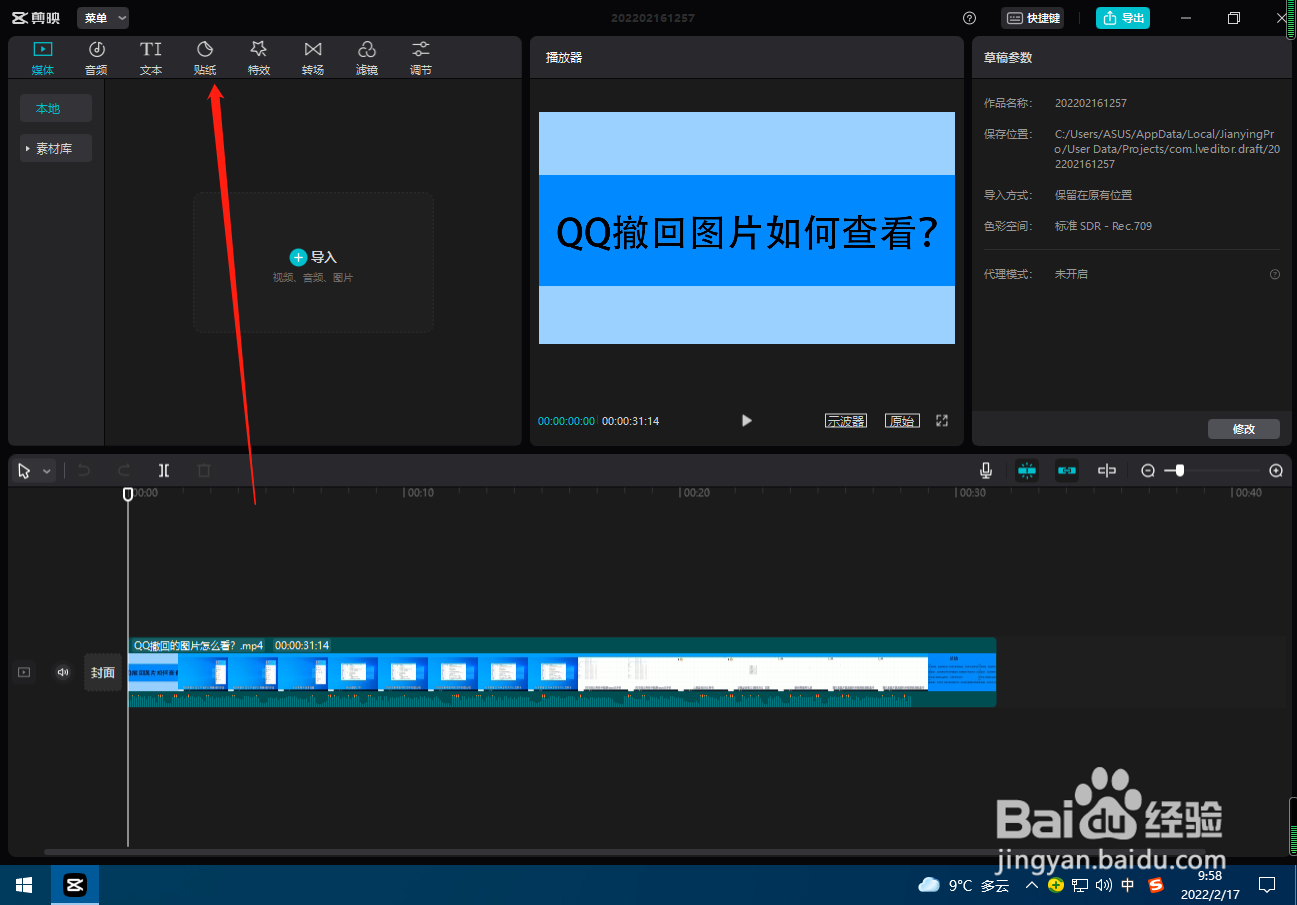Start microphone voice recording

986,471
